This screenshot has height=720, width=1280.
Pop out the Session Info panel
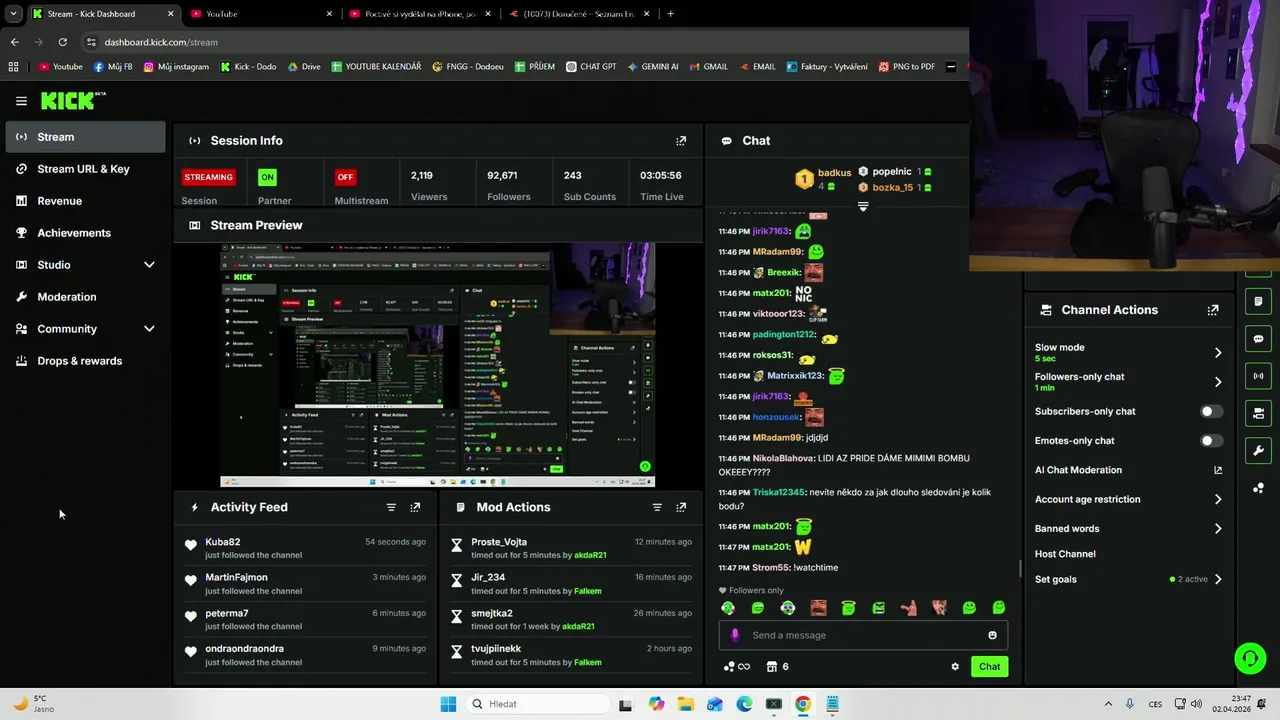[681, 141]
